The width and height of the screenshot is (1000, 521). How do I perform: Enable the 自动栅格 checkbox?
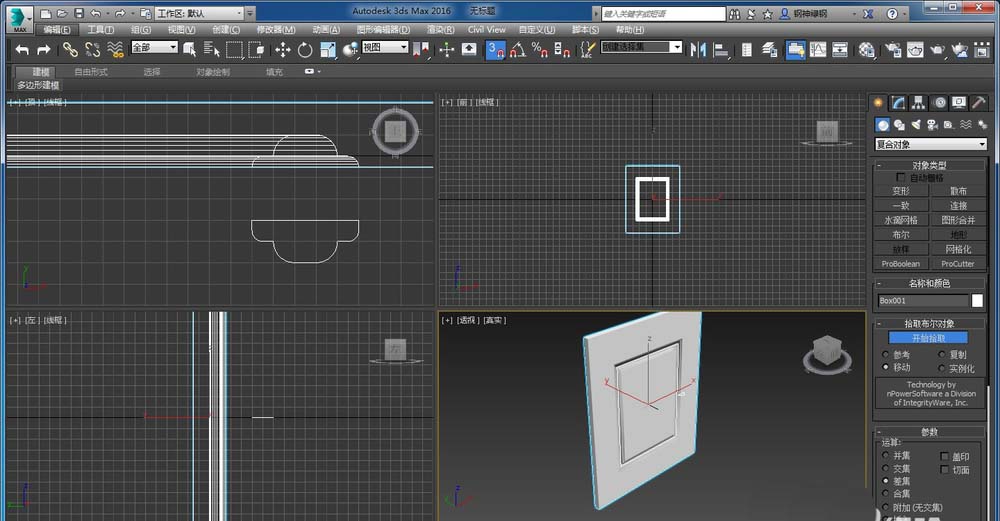[901, 177]
